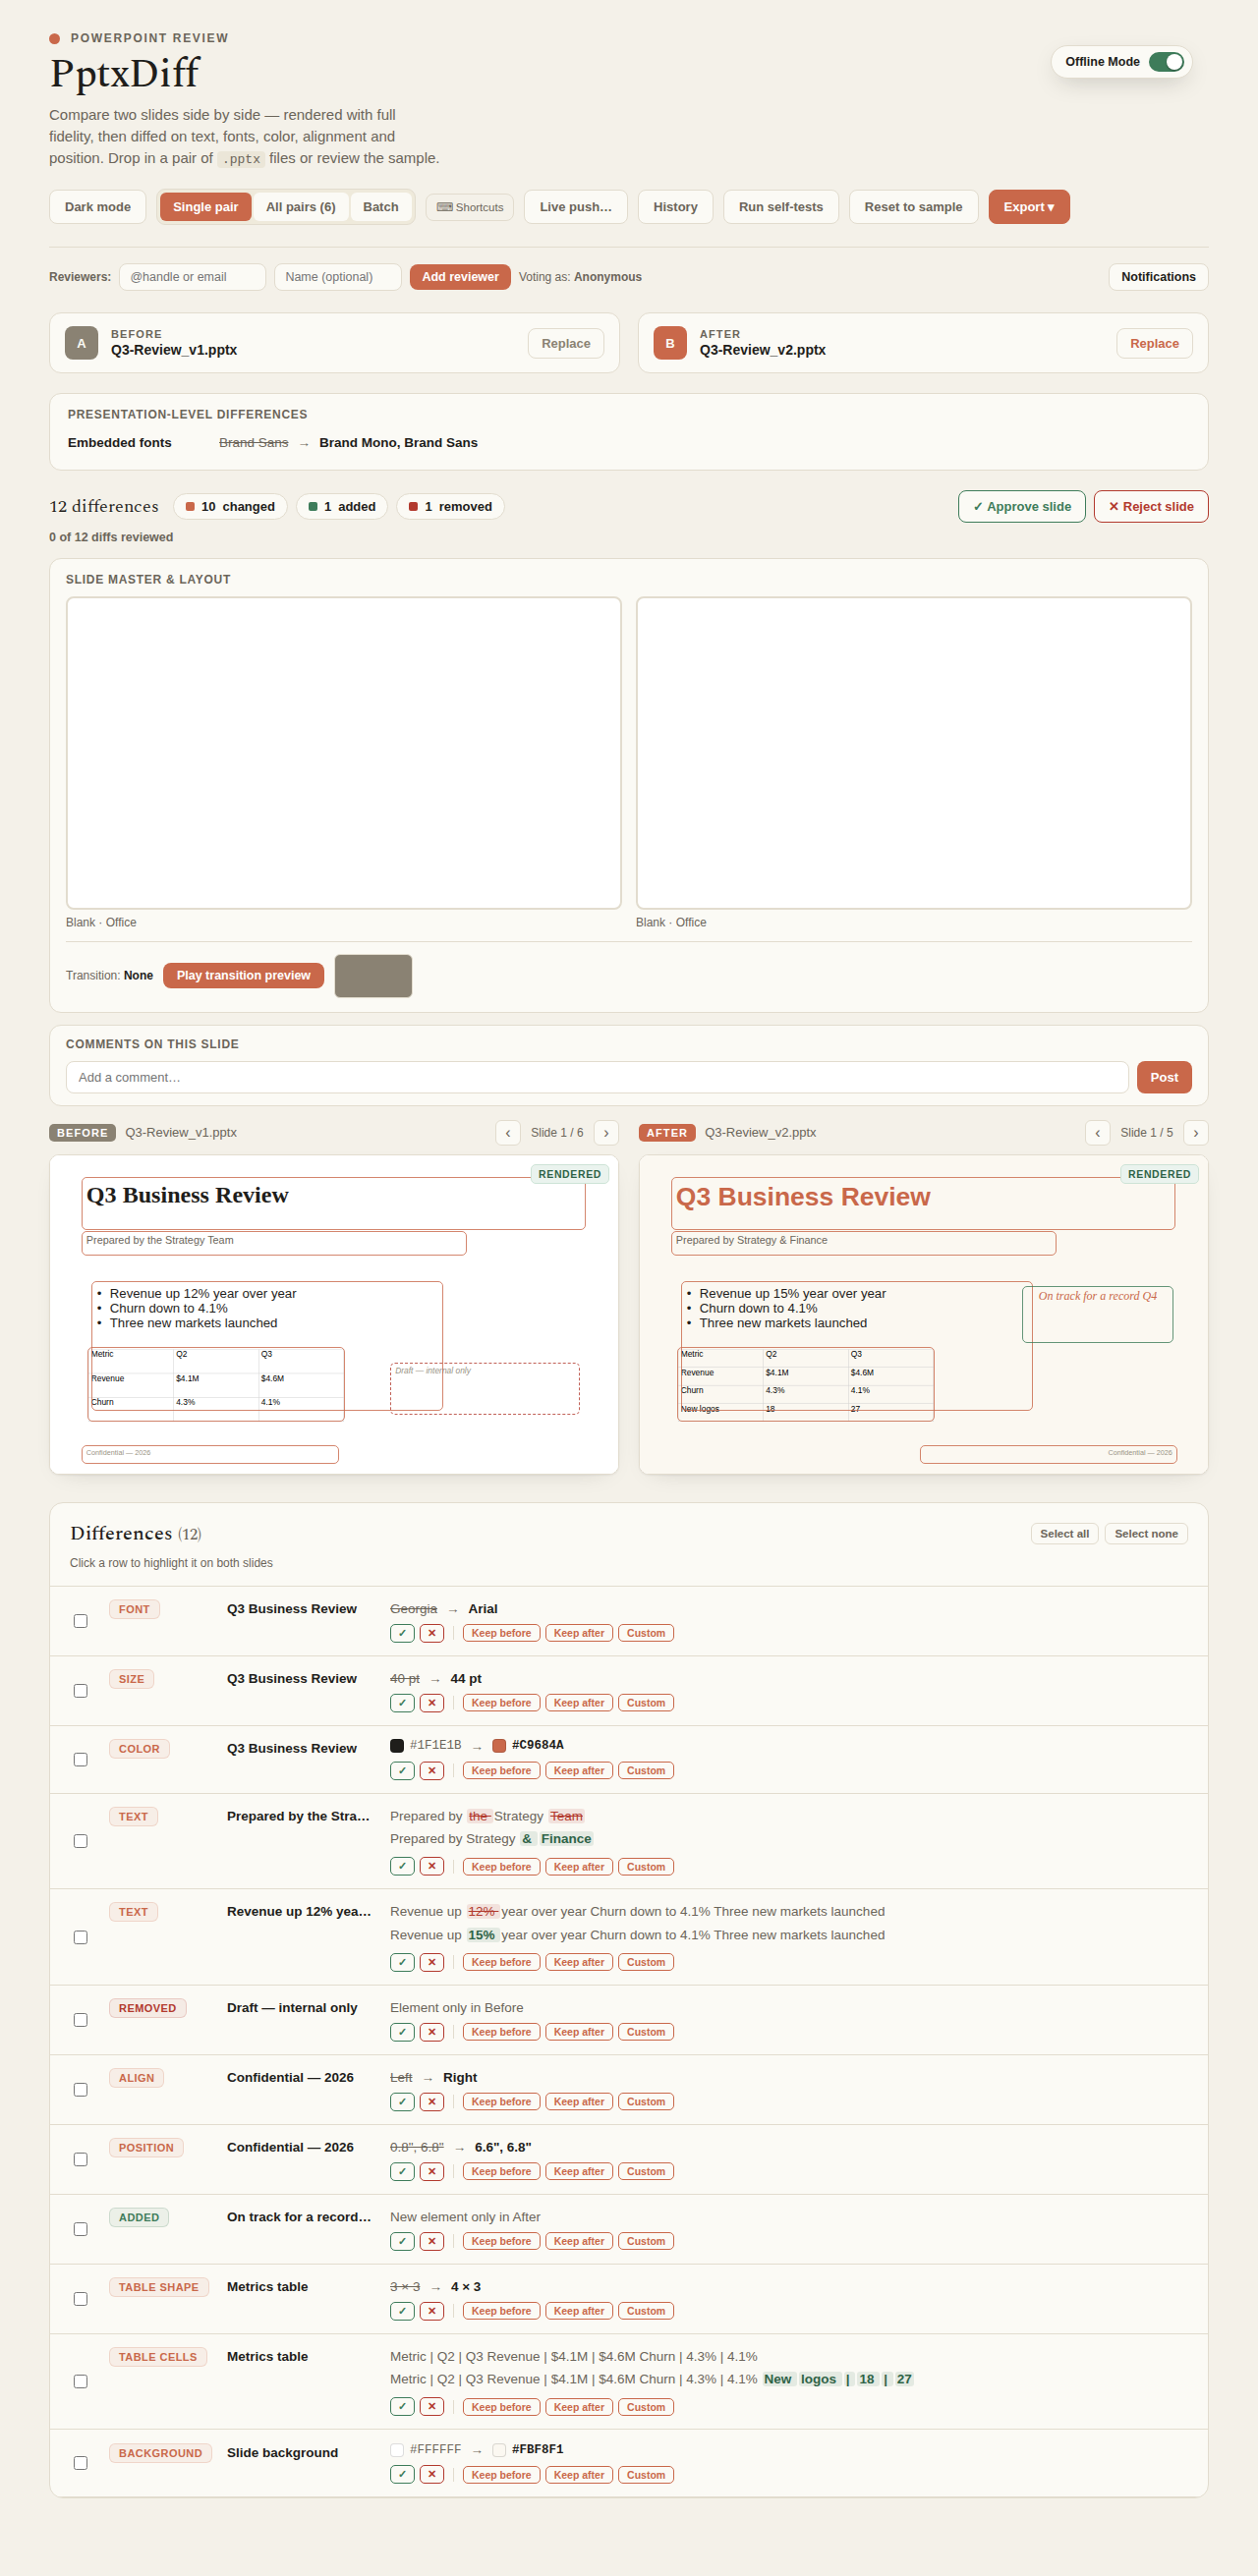Go to next After slide
Screen dimensions: 1258x2576
point(1195,1133)
